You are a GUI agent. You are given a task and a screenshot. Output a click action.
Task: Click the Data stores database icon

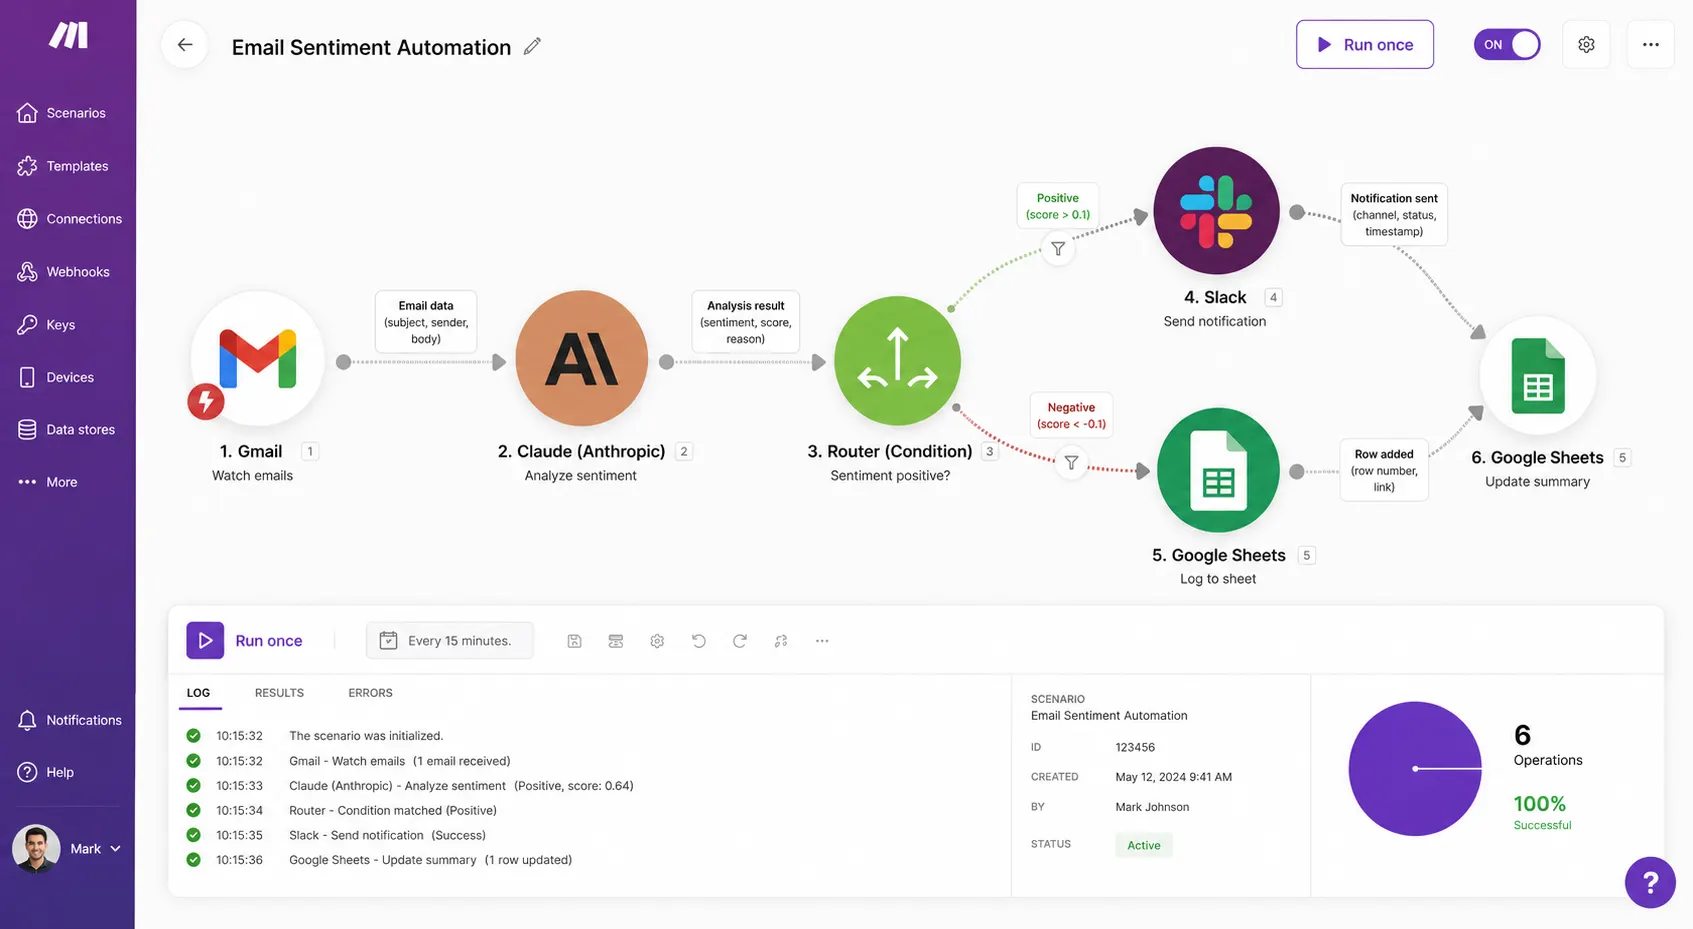(x=27, y=430)
